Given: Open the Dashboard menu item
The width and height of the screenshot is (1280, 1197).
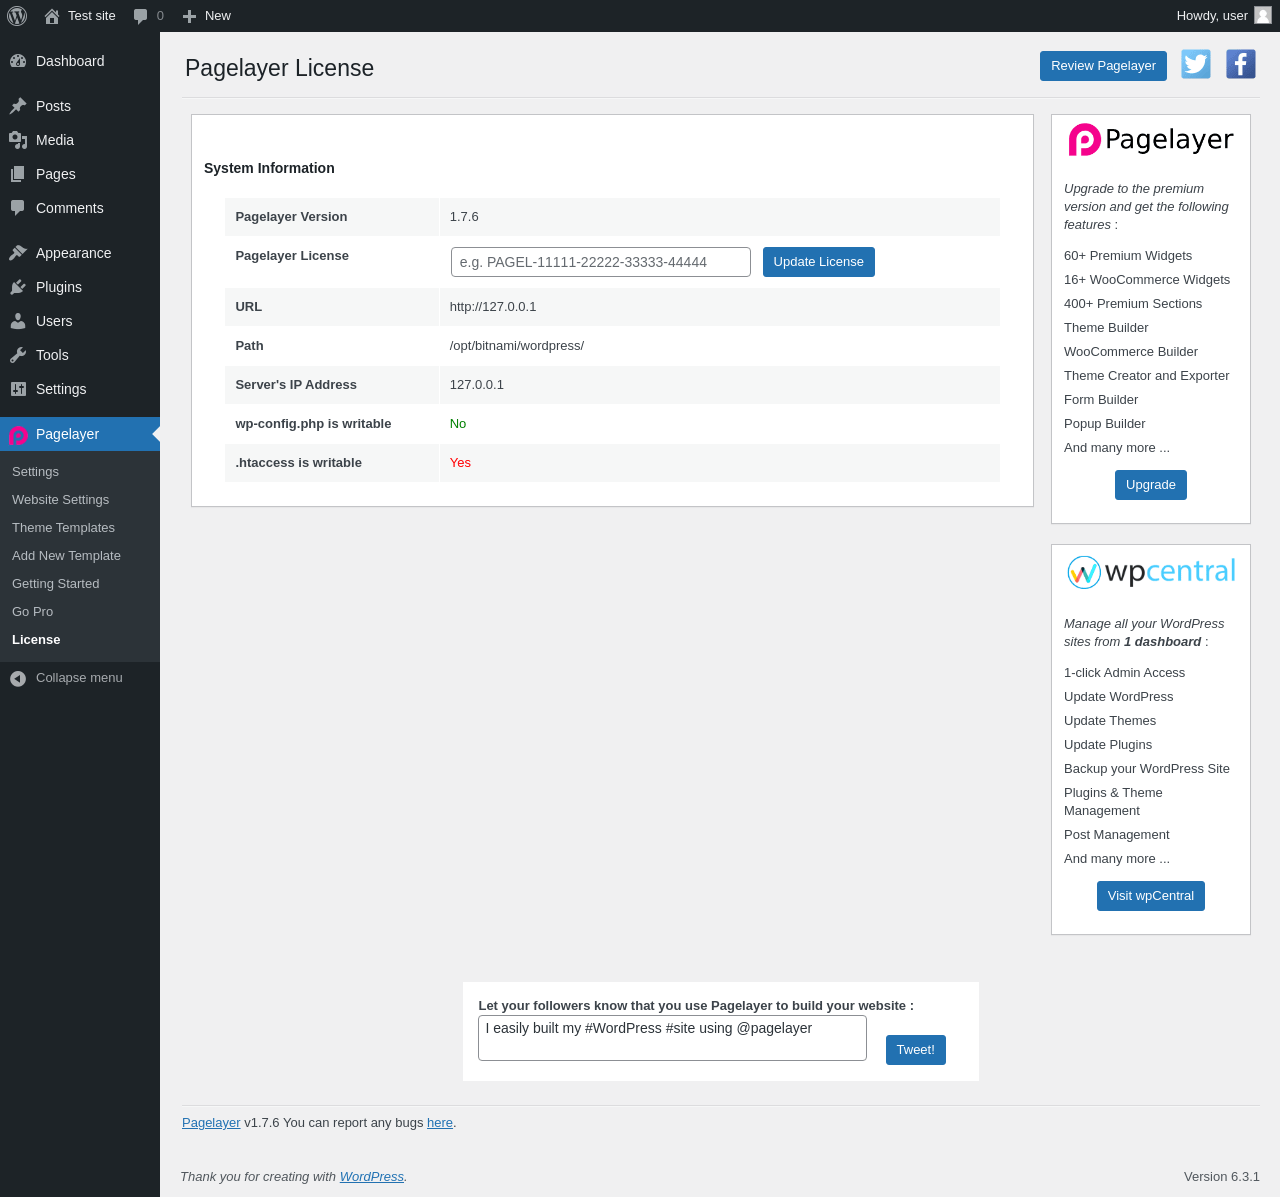Looking at the screenshot, I should coord(80,61).
